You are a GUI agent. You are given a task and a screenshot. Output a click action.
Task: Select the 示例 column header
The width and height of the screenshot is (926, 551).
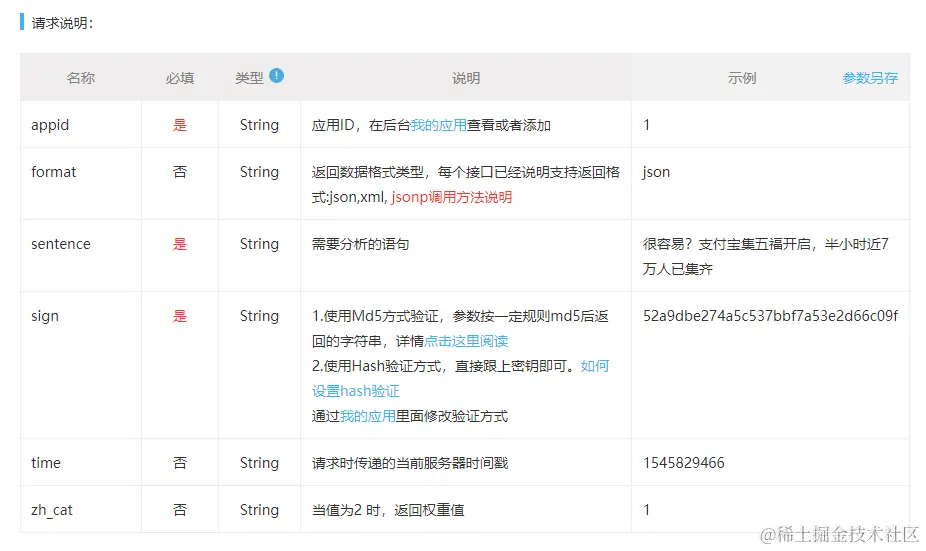742,78
